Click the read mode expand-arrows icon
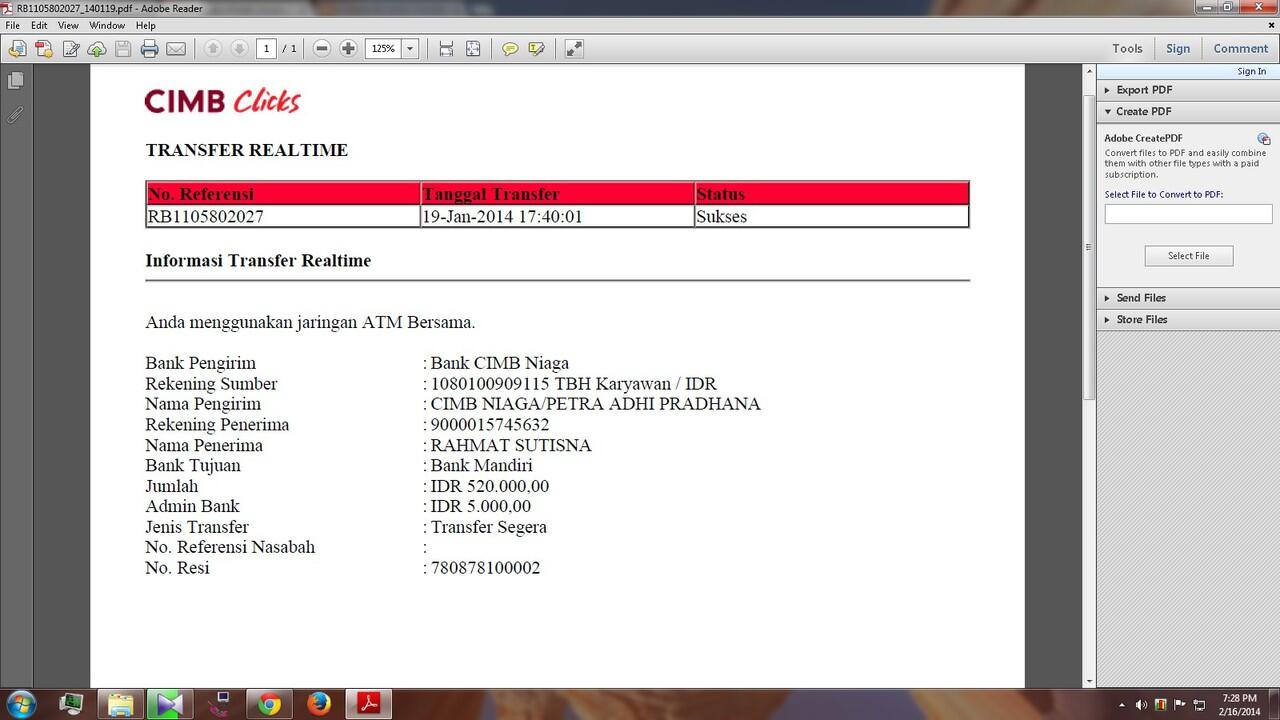The height and width of the screenshot is (720, 1280). (574, 48)
